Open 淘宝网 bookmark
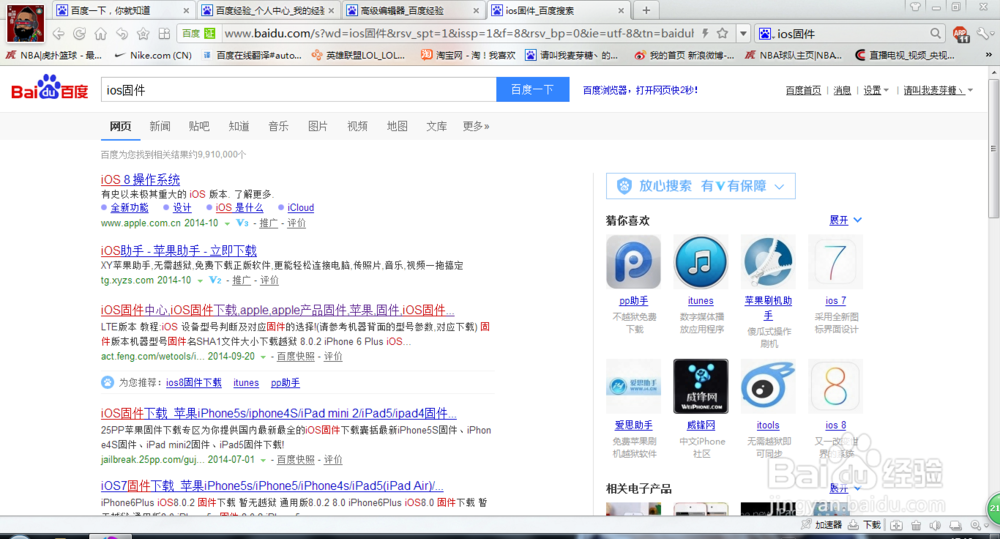Image resolution: width=1000 pixels, height=539 pixels. [468, 55]
